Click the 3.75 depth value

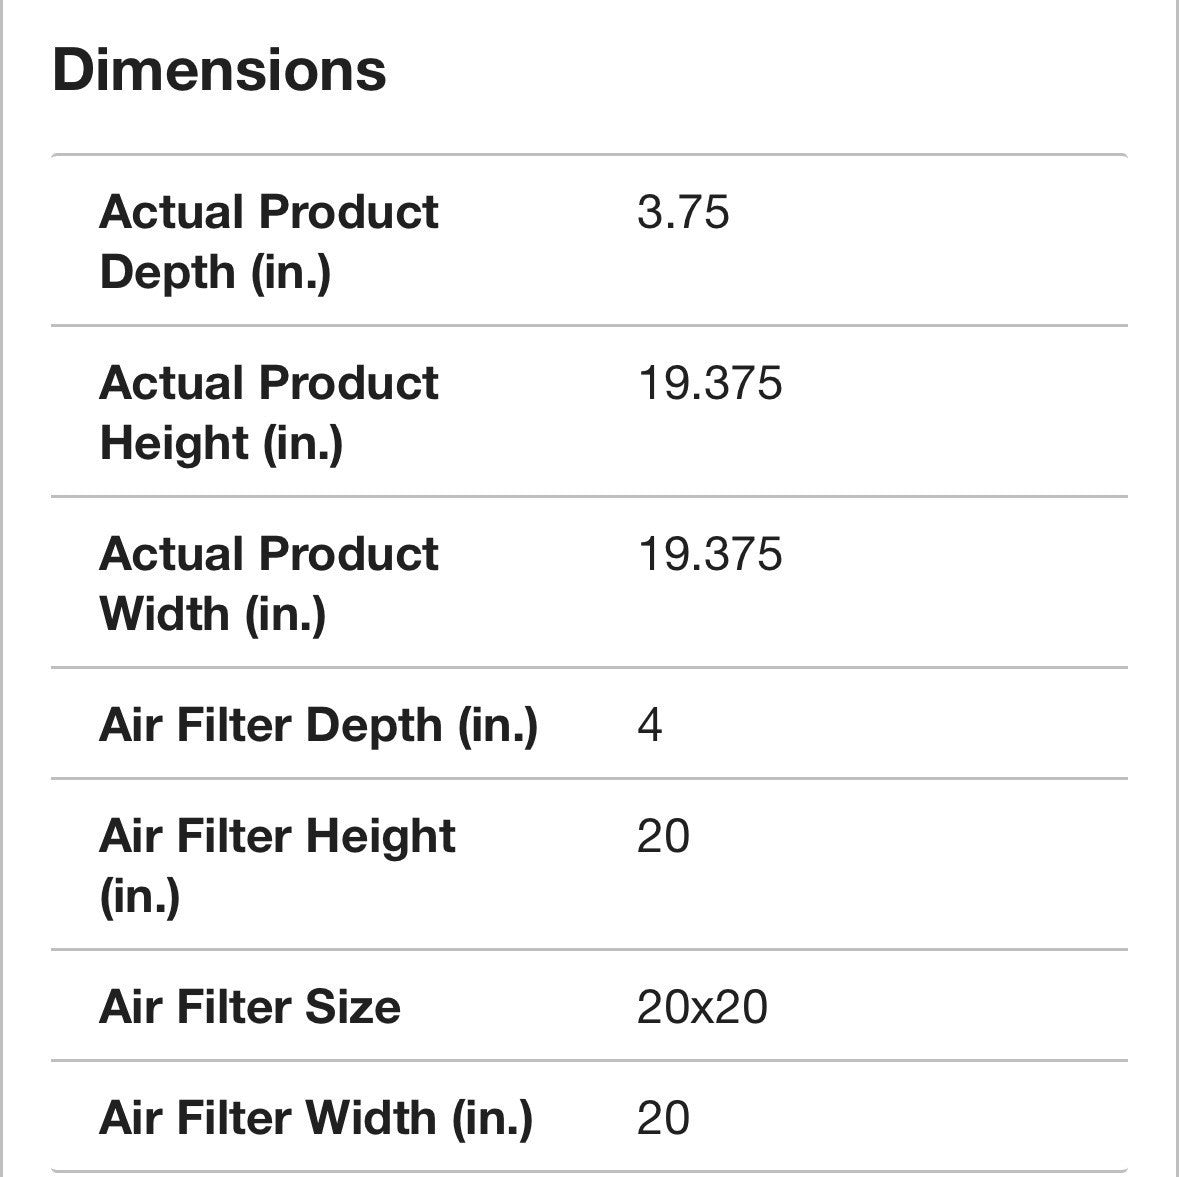click(x=683, y=212)
